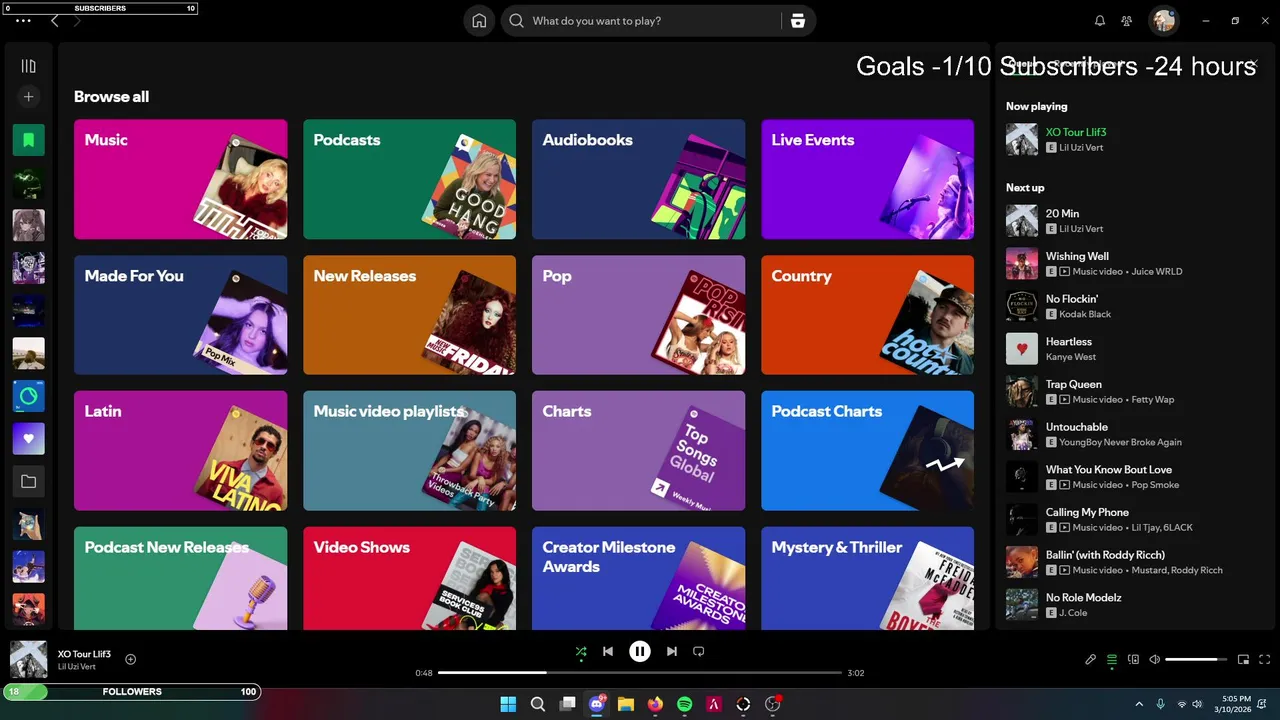
Task: Select 'What You Know Bout Love' in queue
Action: [x=1135, y=477]
